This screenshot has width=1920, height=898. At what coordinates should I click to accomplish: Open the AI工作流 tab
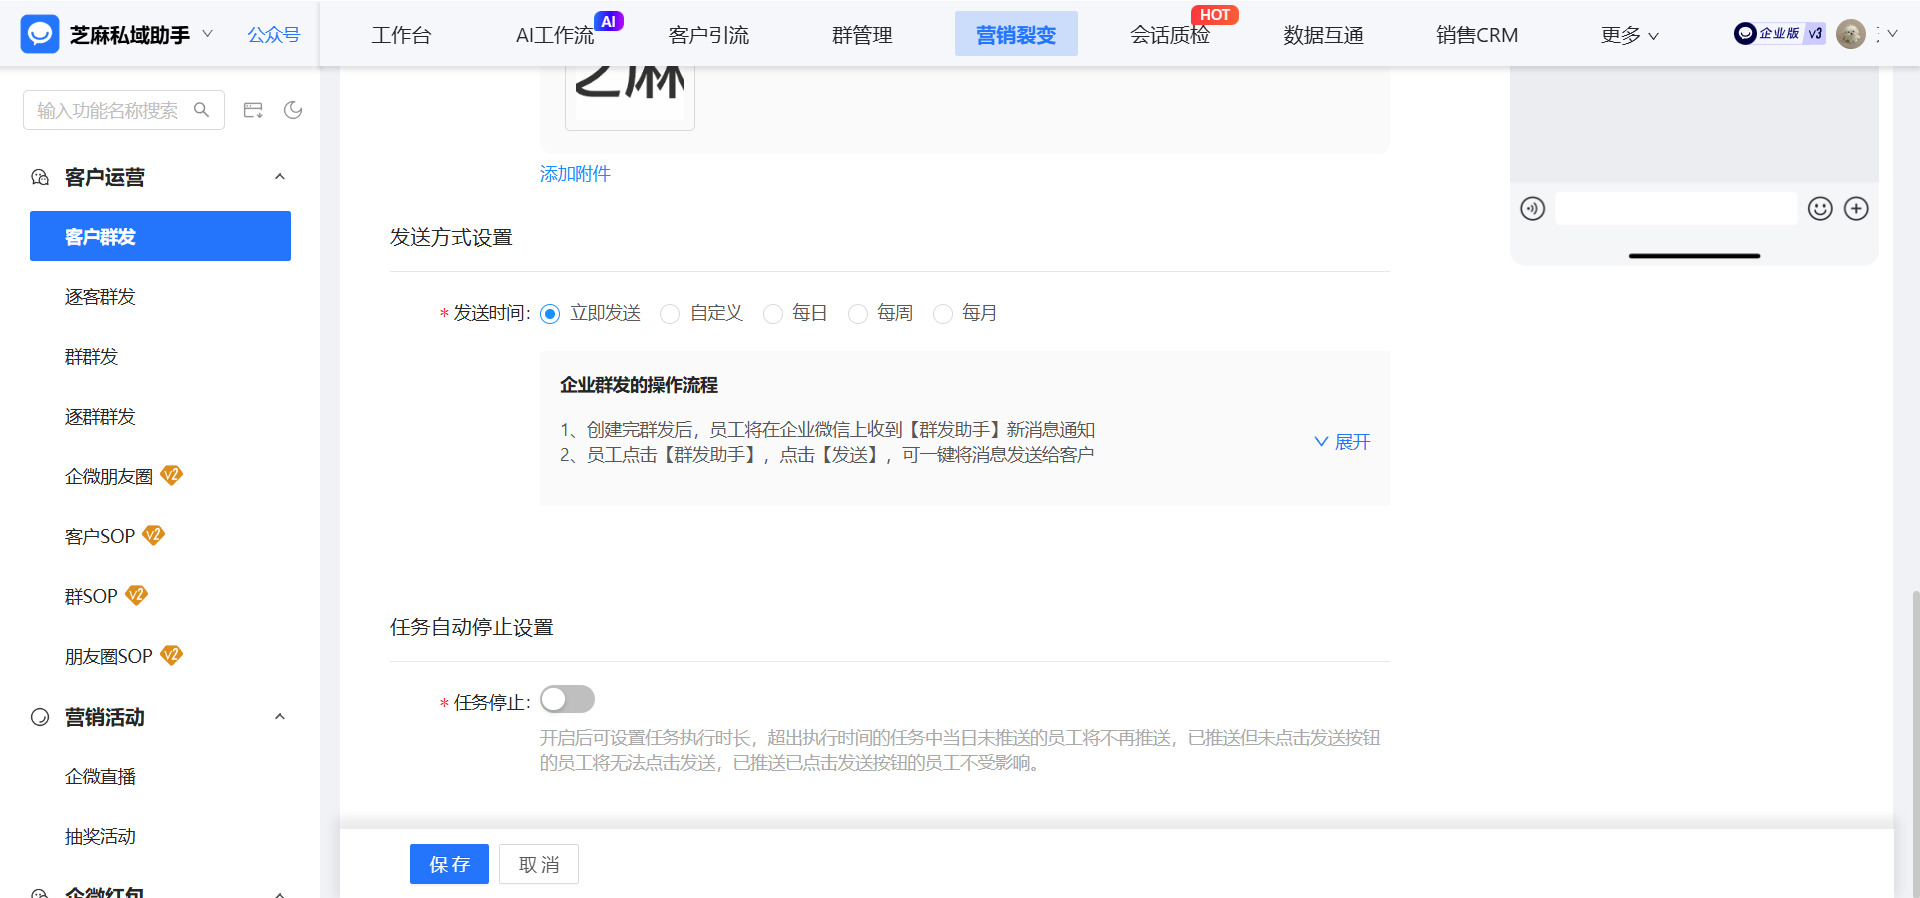[x=555, y=35]
